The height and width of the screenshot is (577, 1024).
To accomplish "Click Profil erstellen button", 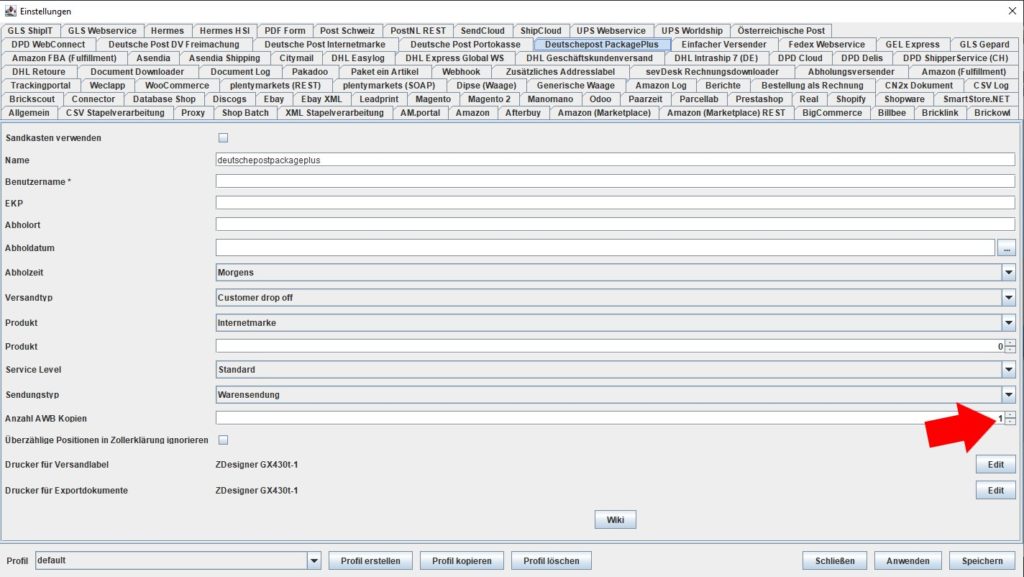I will click(370, 561).
